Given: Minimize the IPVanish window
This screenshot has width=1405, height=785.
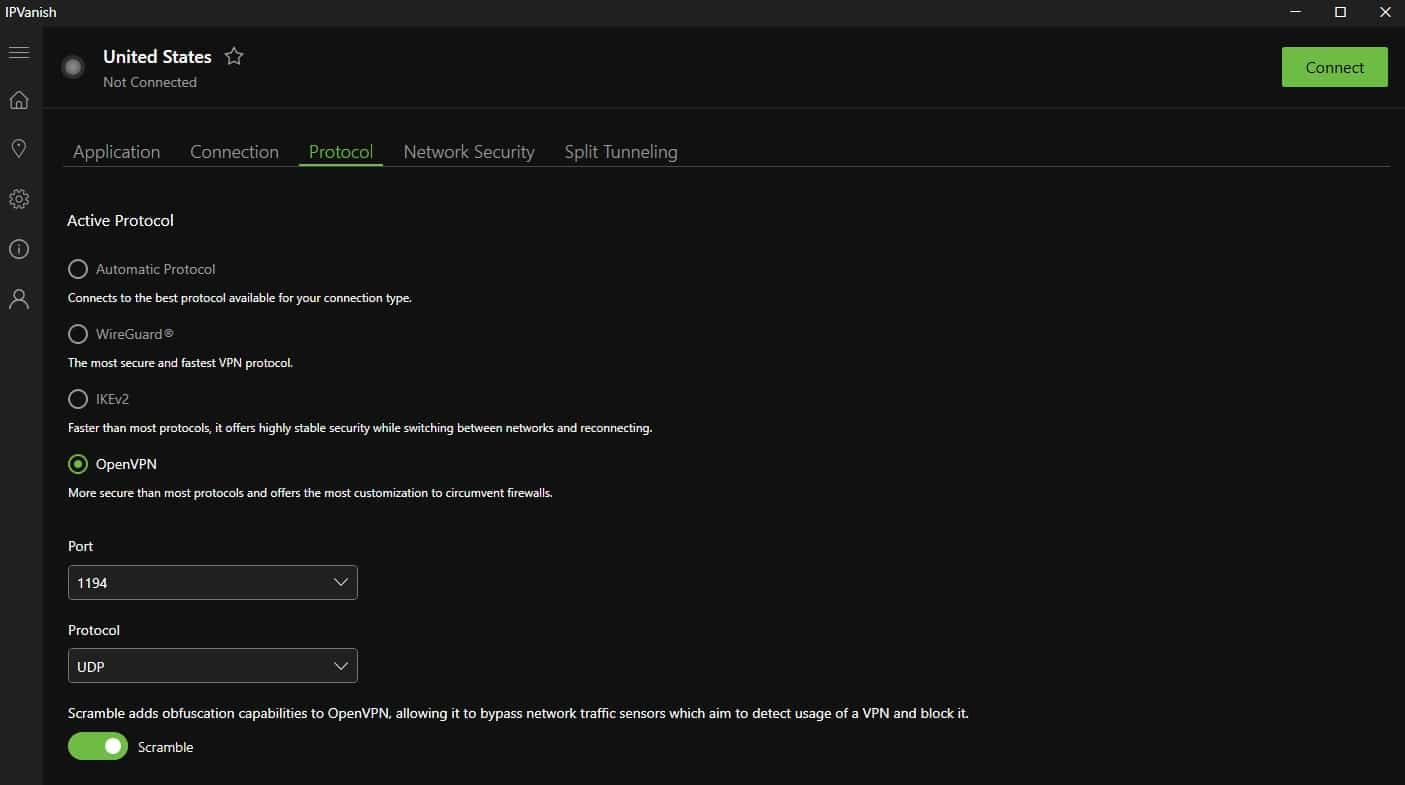Looking at the screenshot, I should [x=1296, y=12].
